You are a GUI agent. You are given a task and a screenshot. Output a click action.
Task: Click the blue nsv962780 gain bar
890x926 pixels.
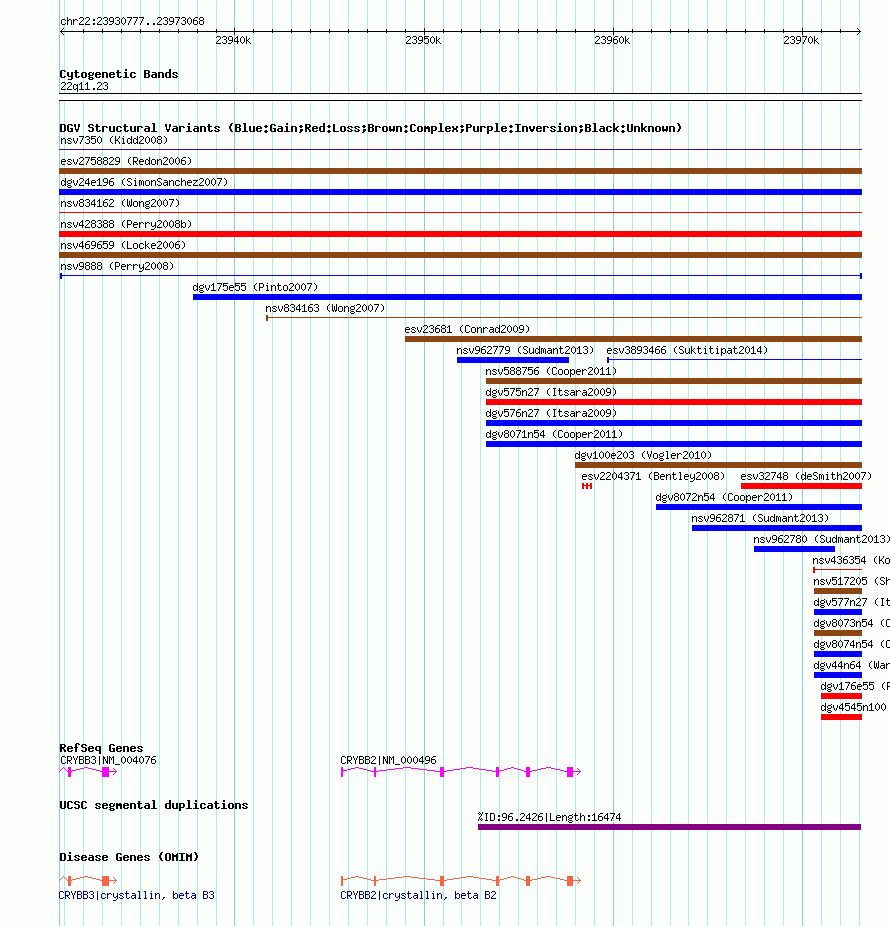[794, 549]
